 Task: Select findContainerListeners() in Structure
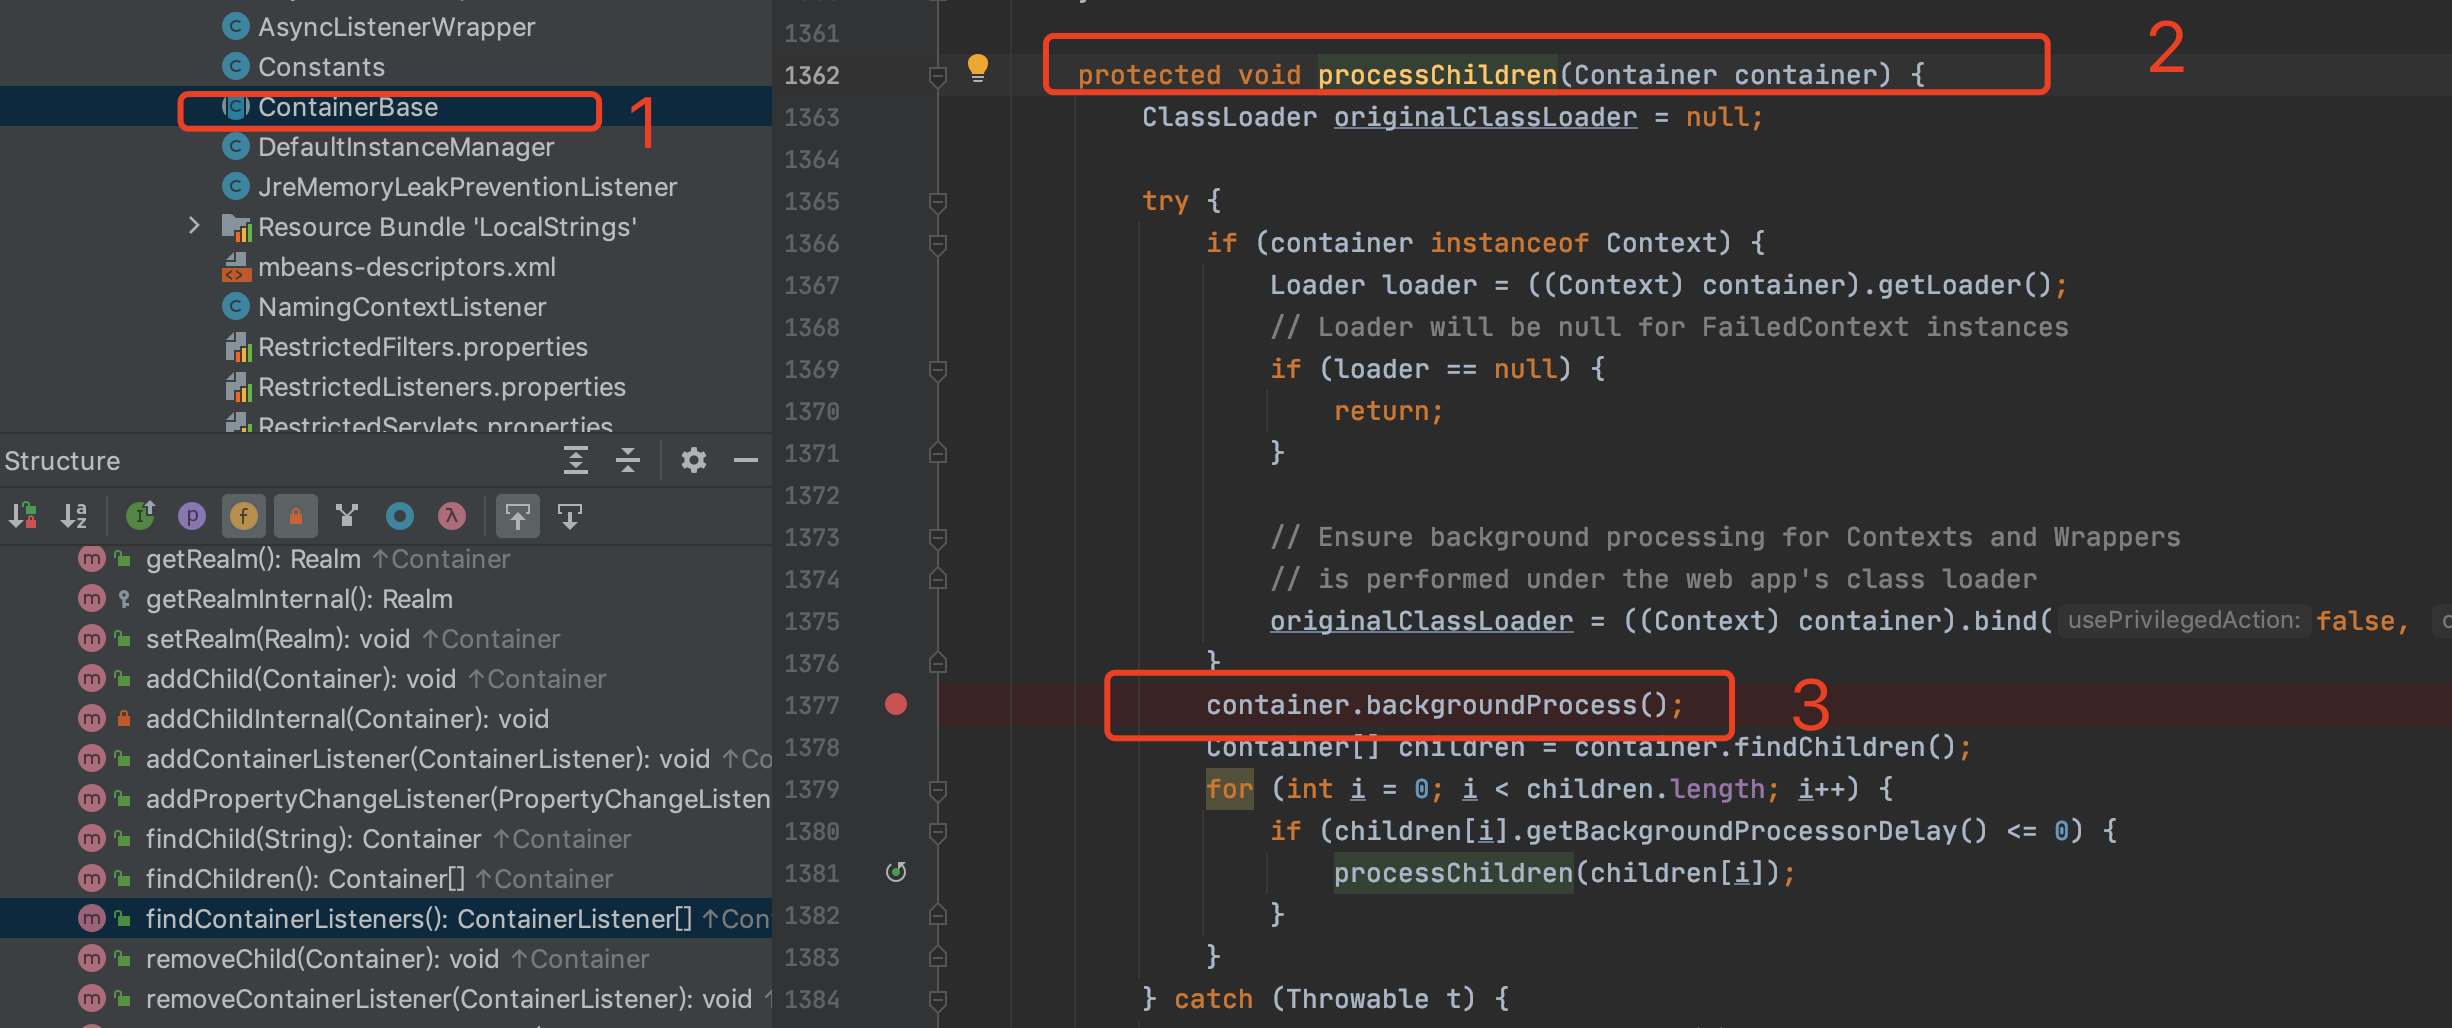coord(386,919)
